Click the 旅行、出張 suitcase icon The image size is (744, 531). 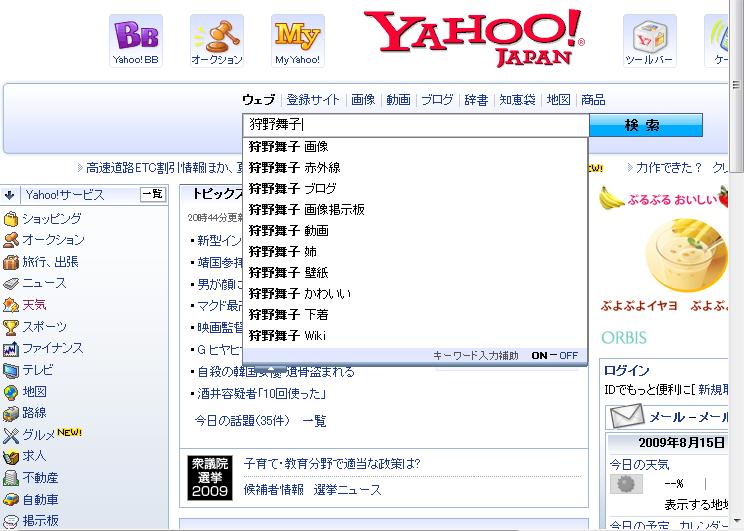pos(10,262)
